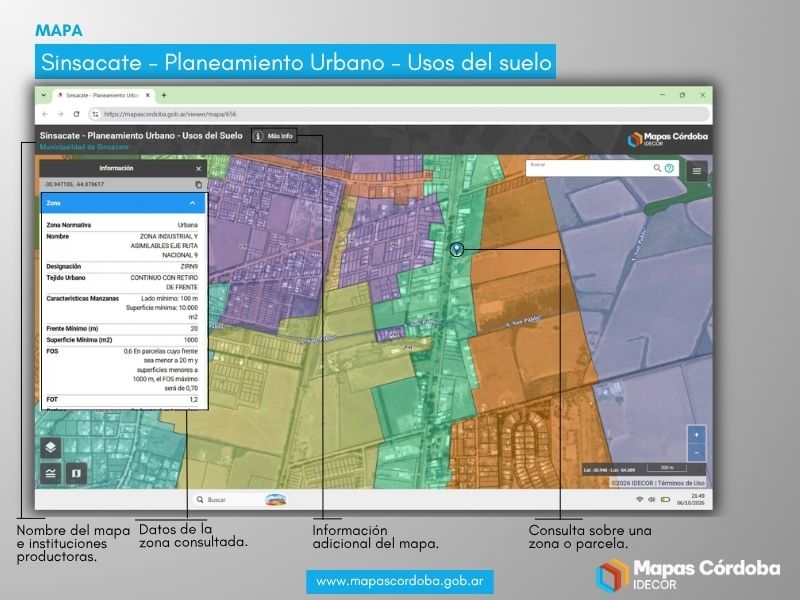Zoom in with the plus button
This screenshot has width=800, height=600.
(696, 435)
